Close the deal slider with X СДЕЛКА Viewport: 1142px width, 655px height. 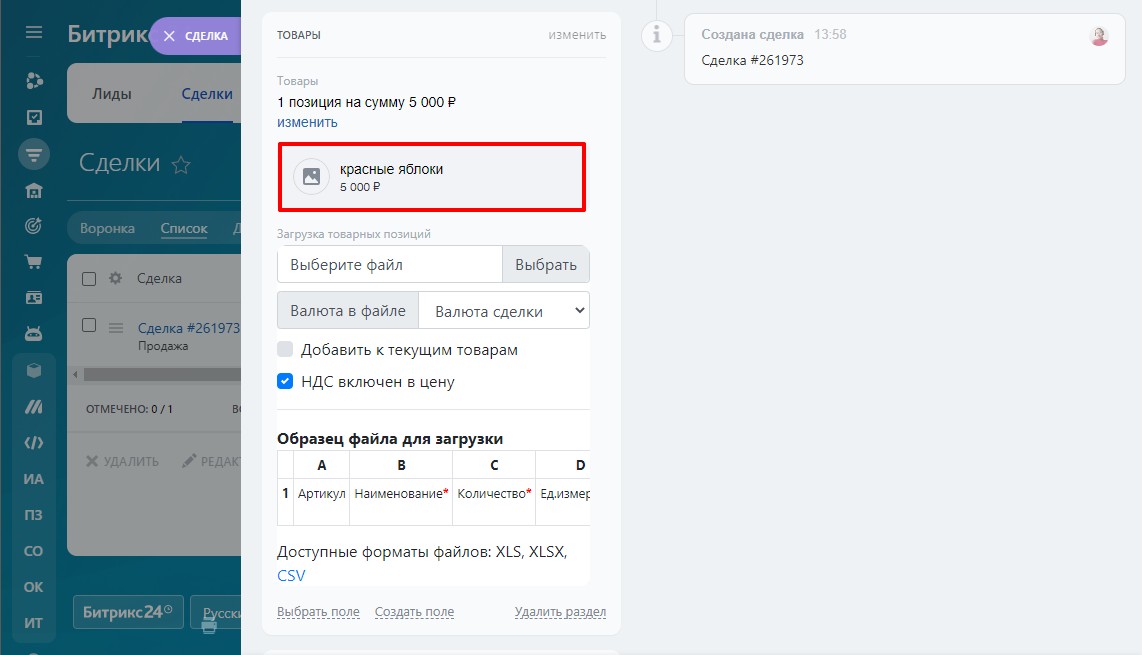[x=195, y=36]
